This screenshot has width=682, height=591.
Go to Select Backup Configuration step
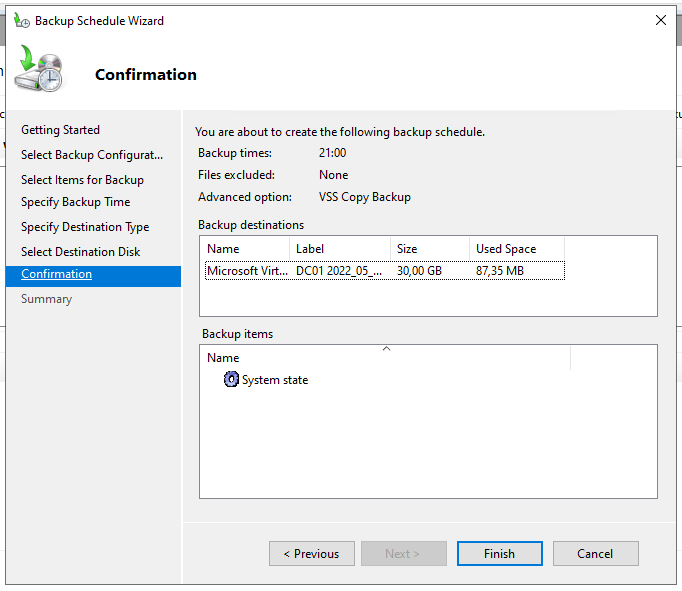click(92, 155)
